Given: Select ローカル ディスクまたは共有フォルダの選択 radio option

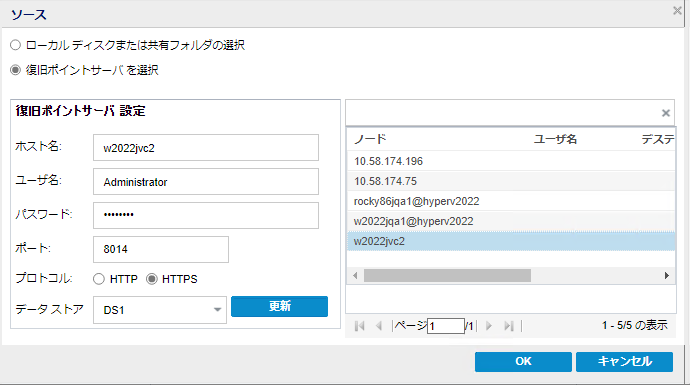Looking at the screenshot, I should [x=15, y=45].
